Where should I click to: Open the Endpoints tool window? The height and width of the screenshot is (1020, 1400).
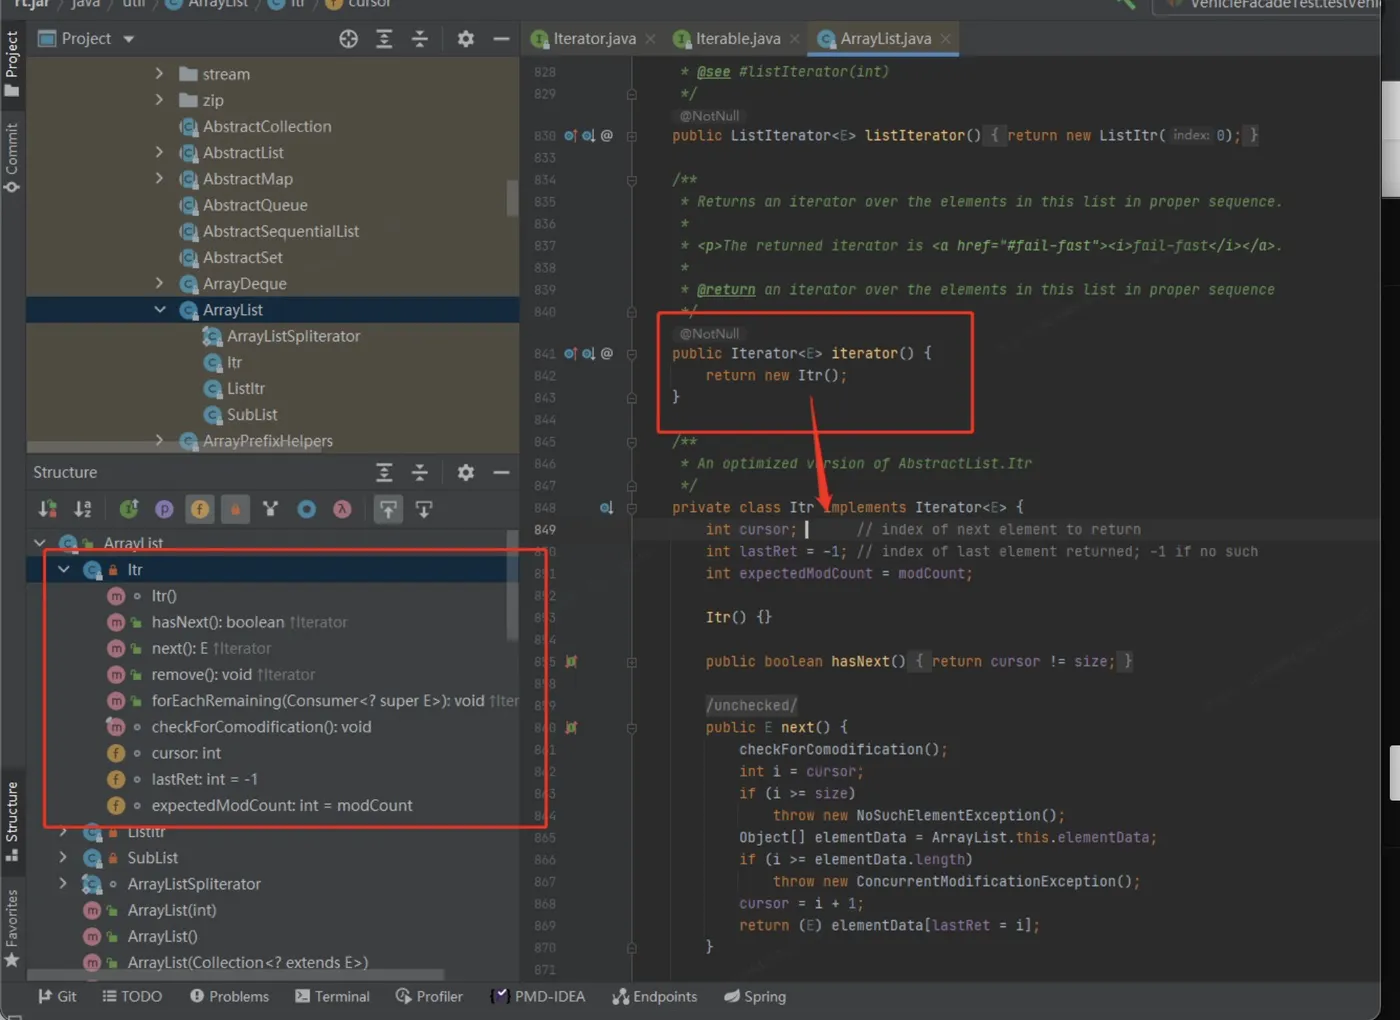point(655,996)
